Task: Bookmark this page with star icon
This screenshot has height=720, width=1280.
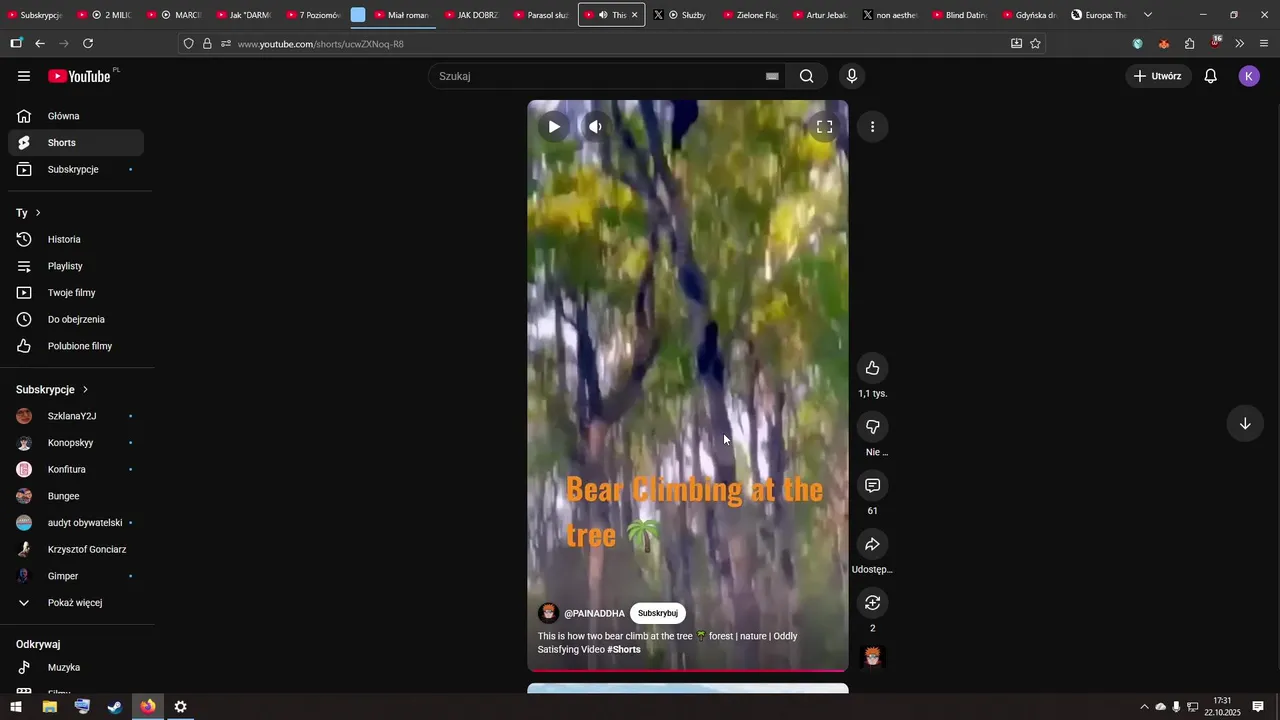Action: [1035, 44]
